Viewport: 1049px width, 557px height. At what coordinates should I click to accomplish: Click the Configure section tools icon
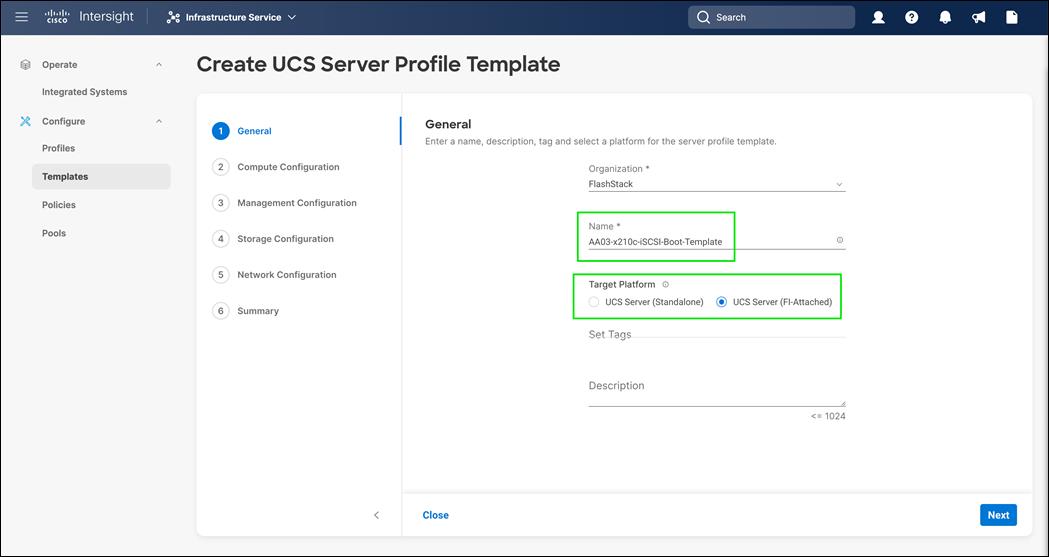(x=25, y=121)
